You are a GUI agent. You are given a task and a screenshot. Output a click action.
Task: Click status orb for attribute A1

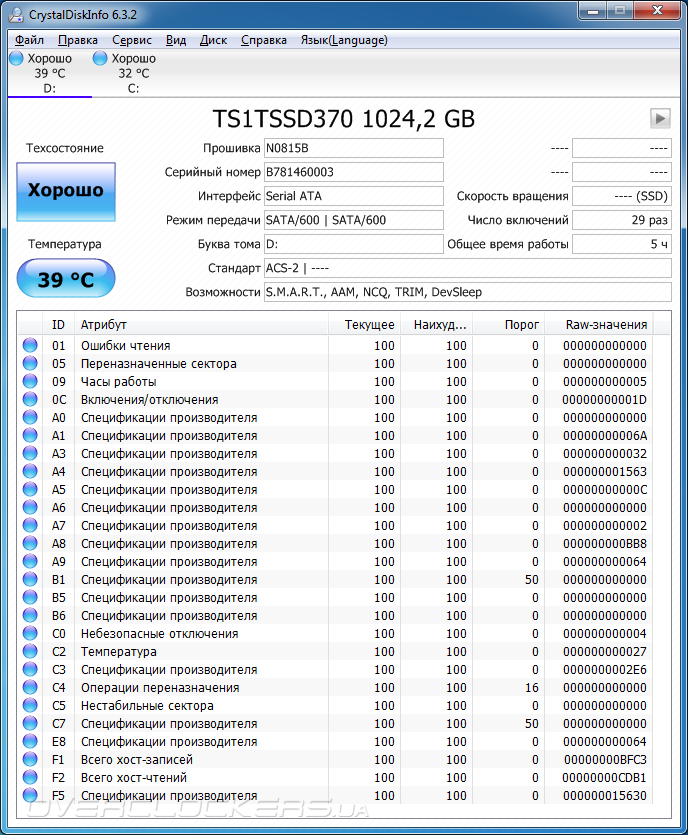point(30,435)
